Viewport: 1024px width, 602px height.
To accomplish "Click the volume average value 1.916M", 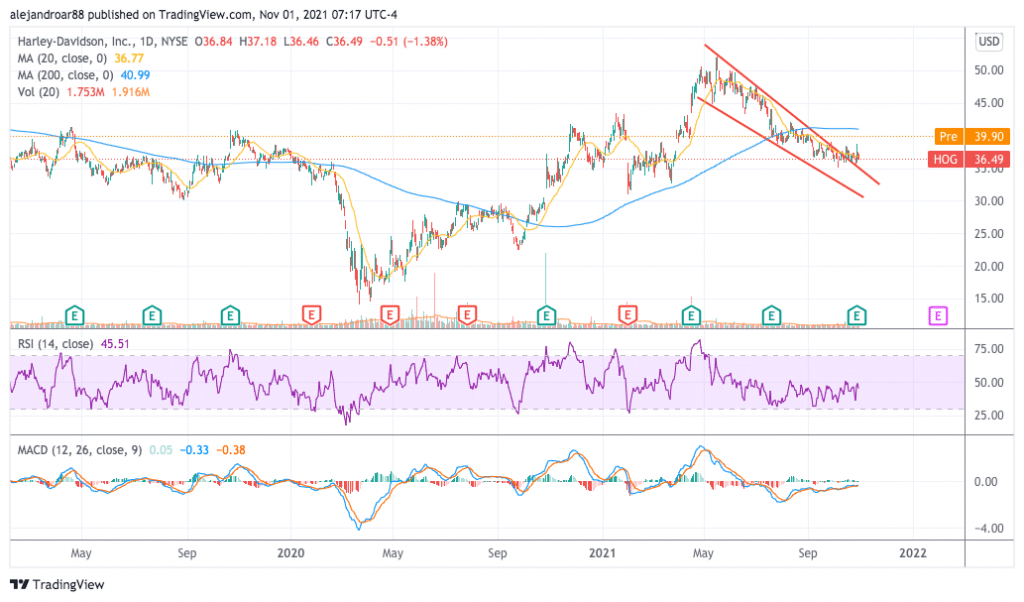I will [x=131, y=92].
